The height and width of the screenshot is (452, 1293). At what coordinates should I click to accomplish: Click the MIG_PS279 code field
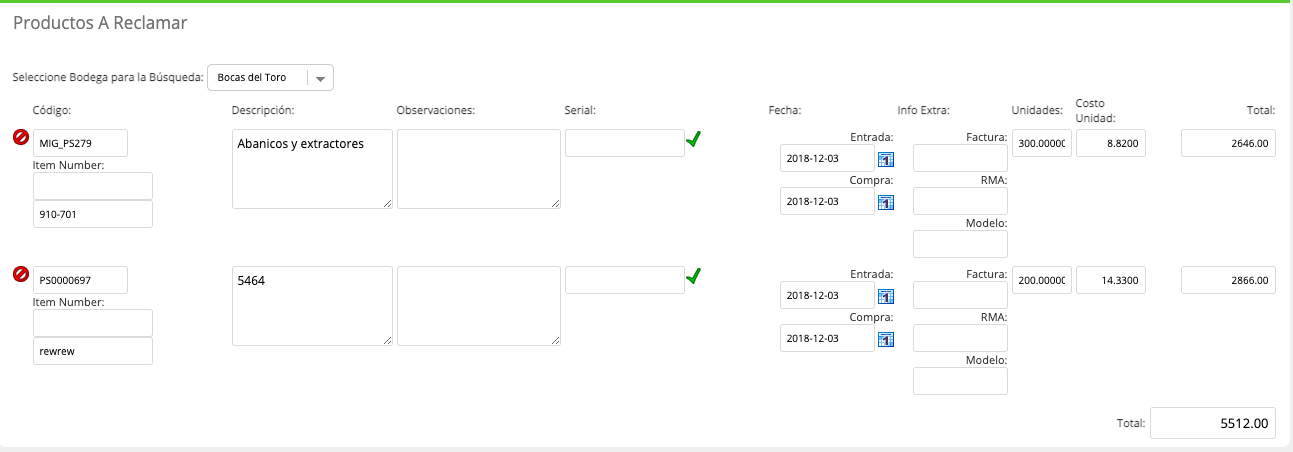point(81,143)
